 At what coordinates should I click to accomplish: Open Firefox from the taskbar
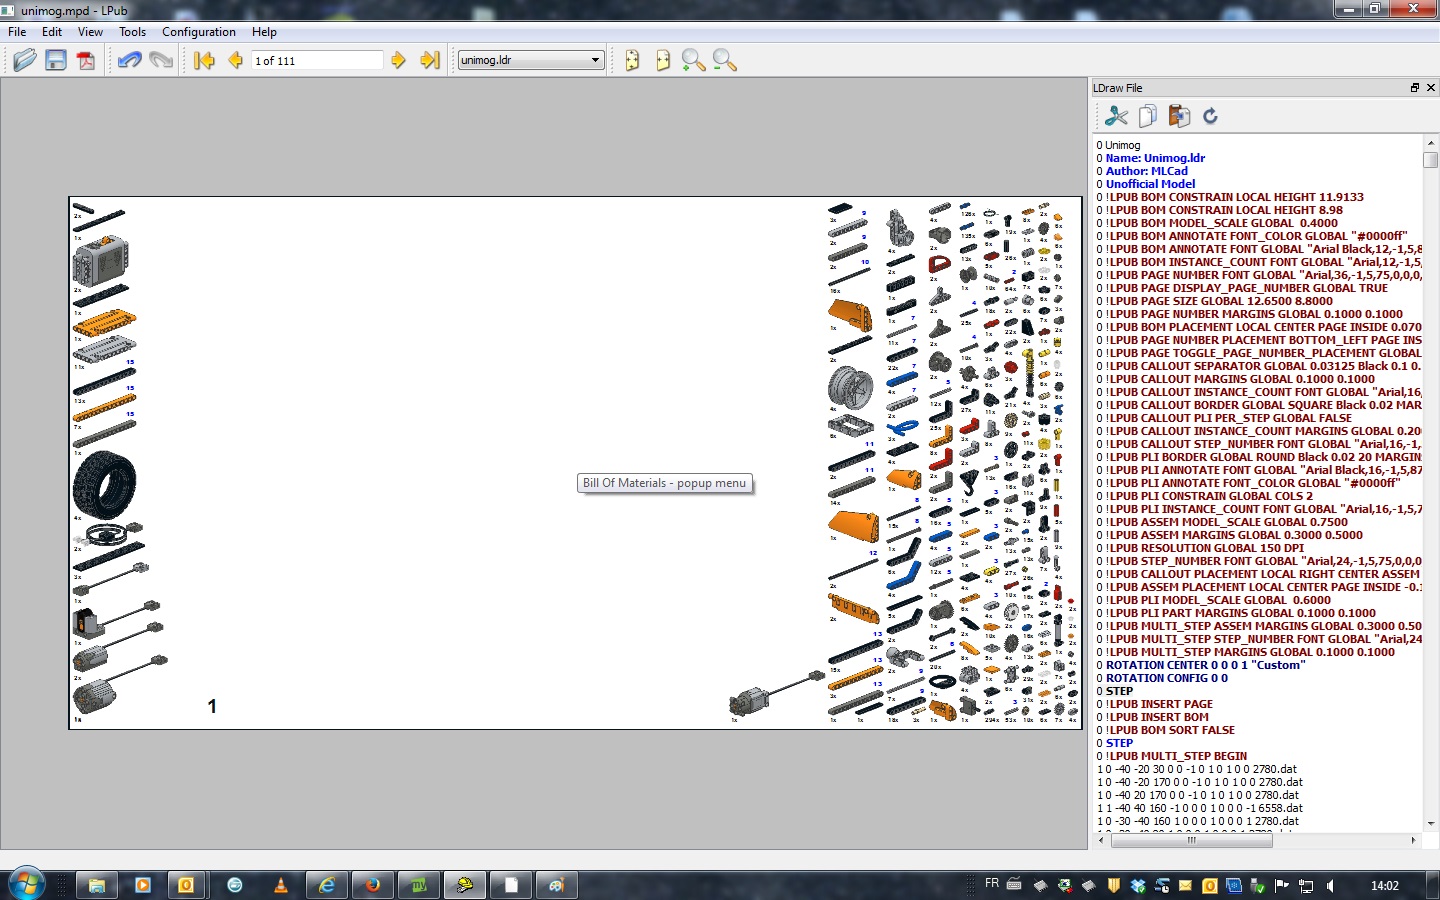(373, 885)
